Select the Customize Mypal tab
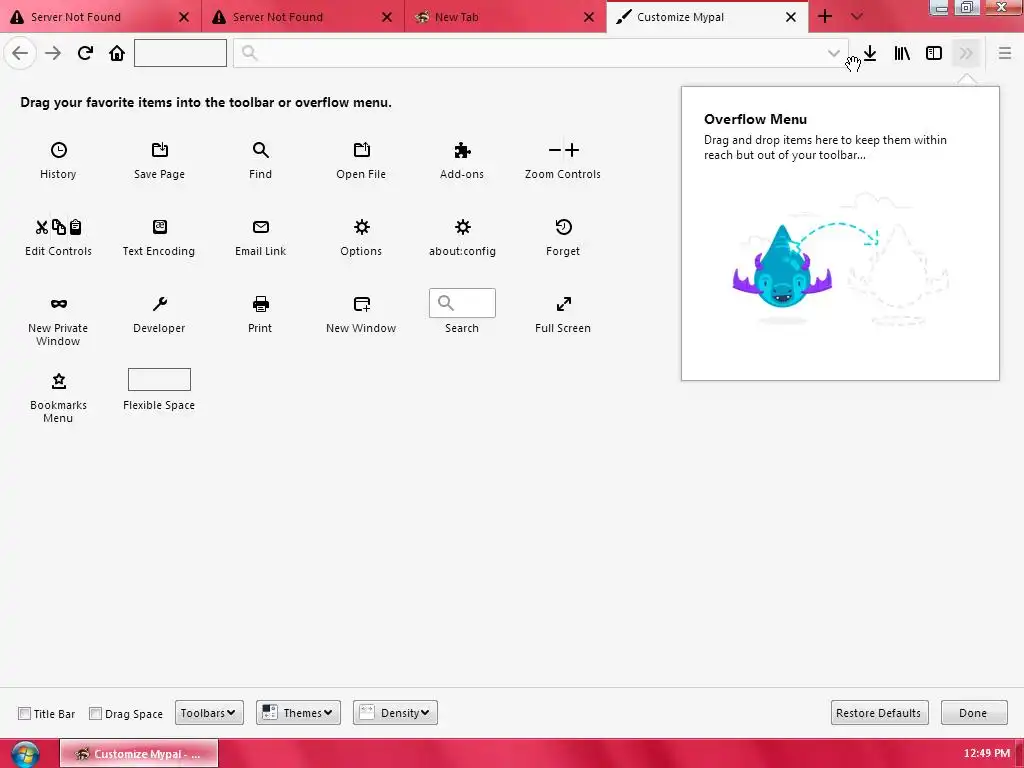 [x=708, y=16]
